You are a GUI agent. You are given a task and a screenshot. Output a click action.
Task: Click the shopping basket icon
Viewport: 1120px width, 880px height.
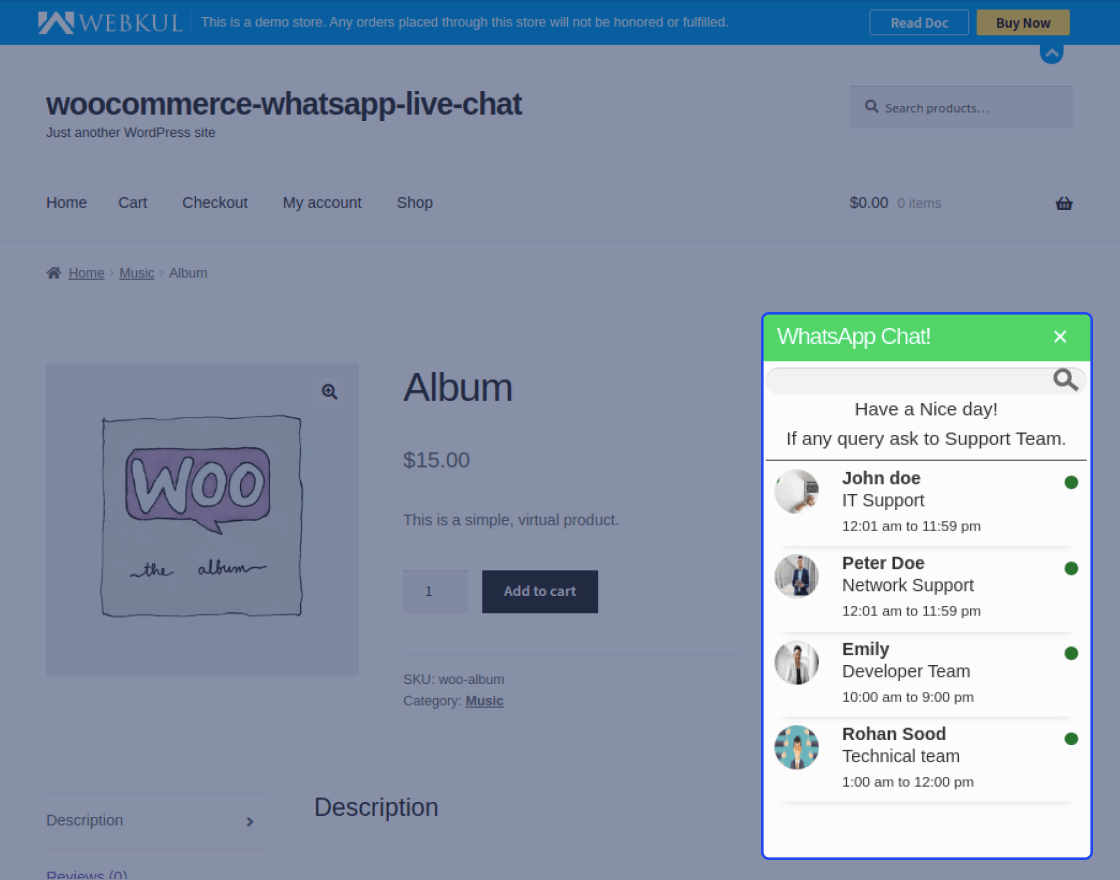(1064, 204)
